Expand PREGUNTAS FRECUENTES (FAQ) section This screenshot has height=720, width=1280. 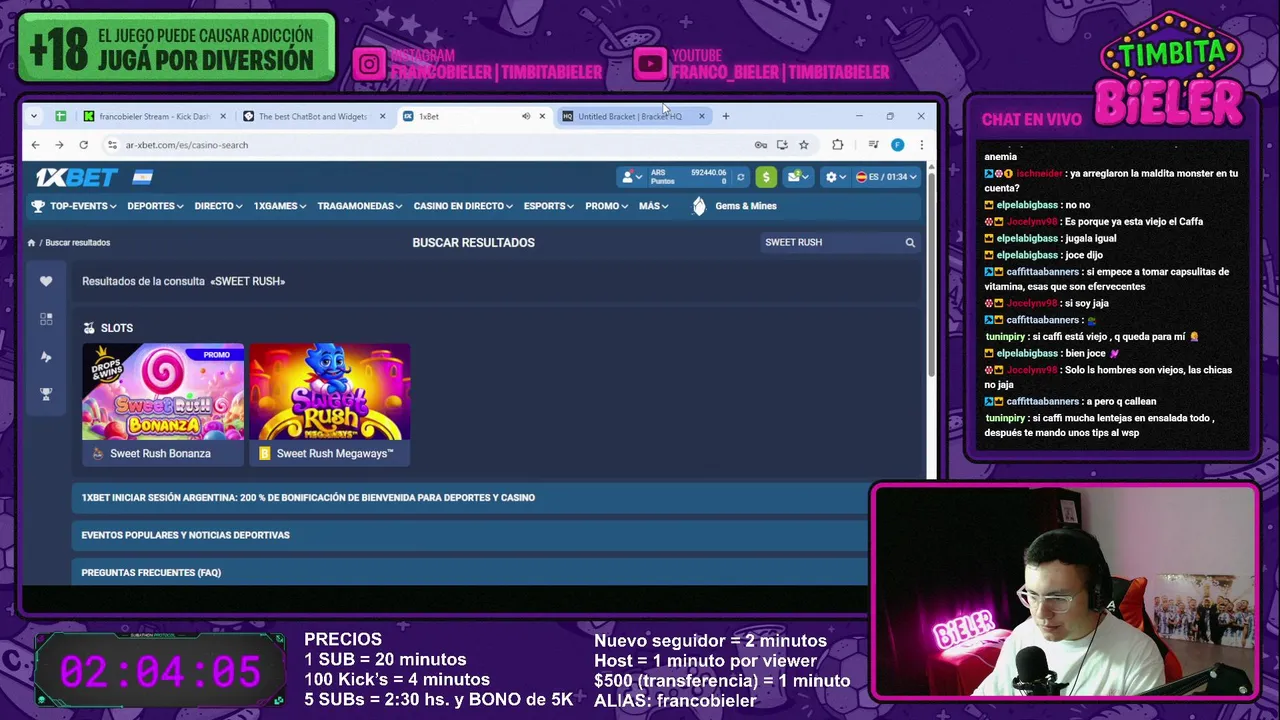click(x=470, y=572)
